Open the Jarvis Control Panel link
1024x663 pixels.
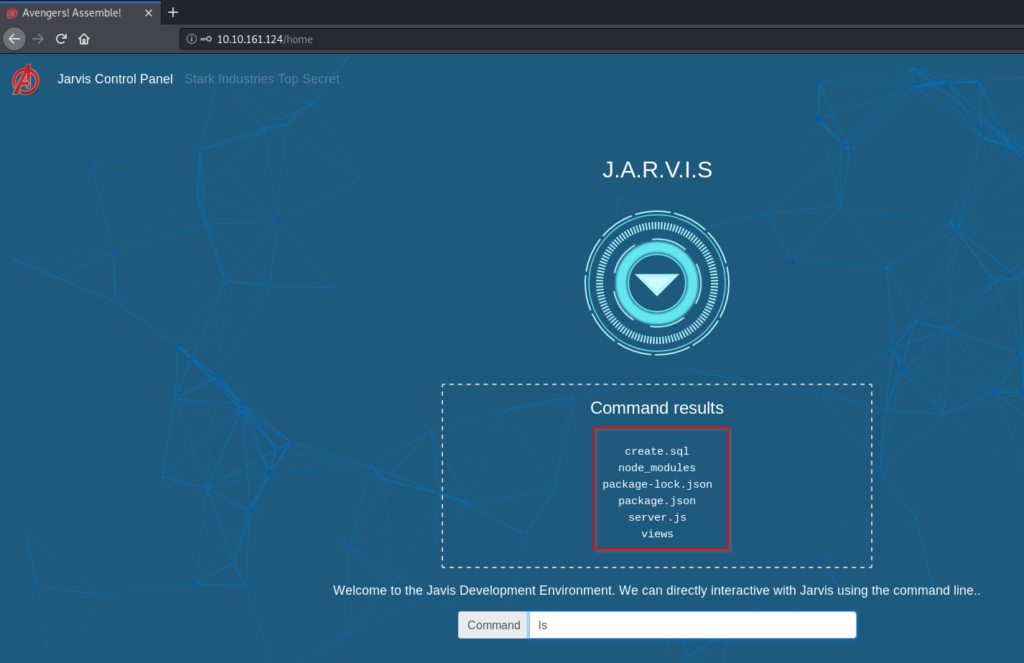click(x=115, y=79)
